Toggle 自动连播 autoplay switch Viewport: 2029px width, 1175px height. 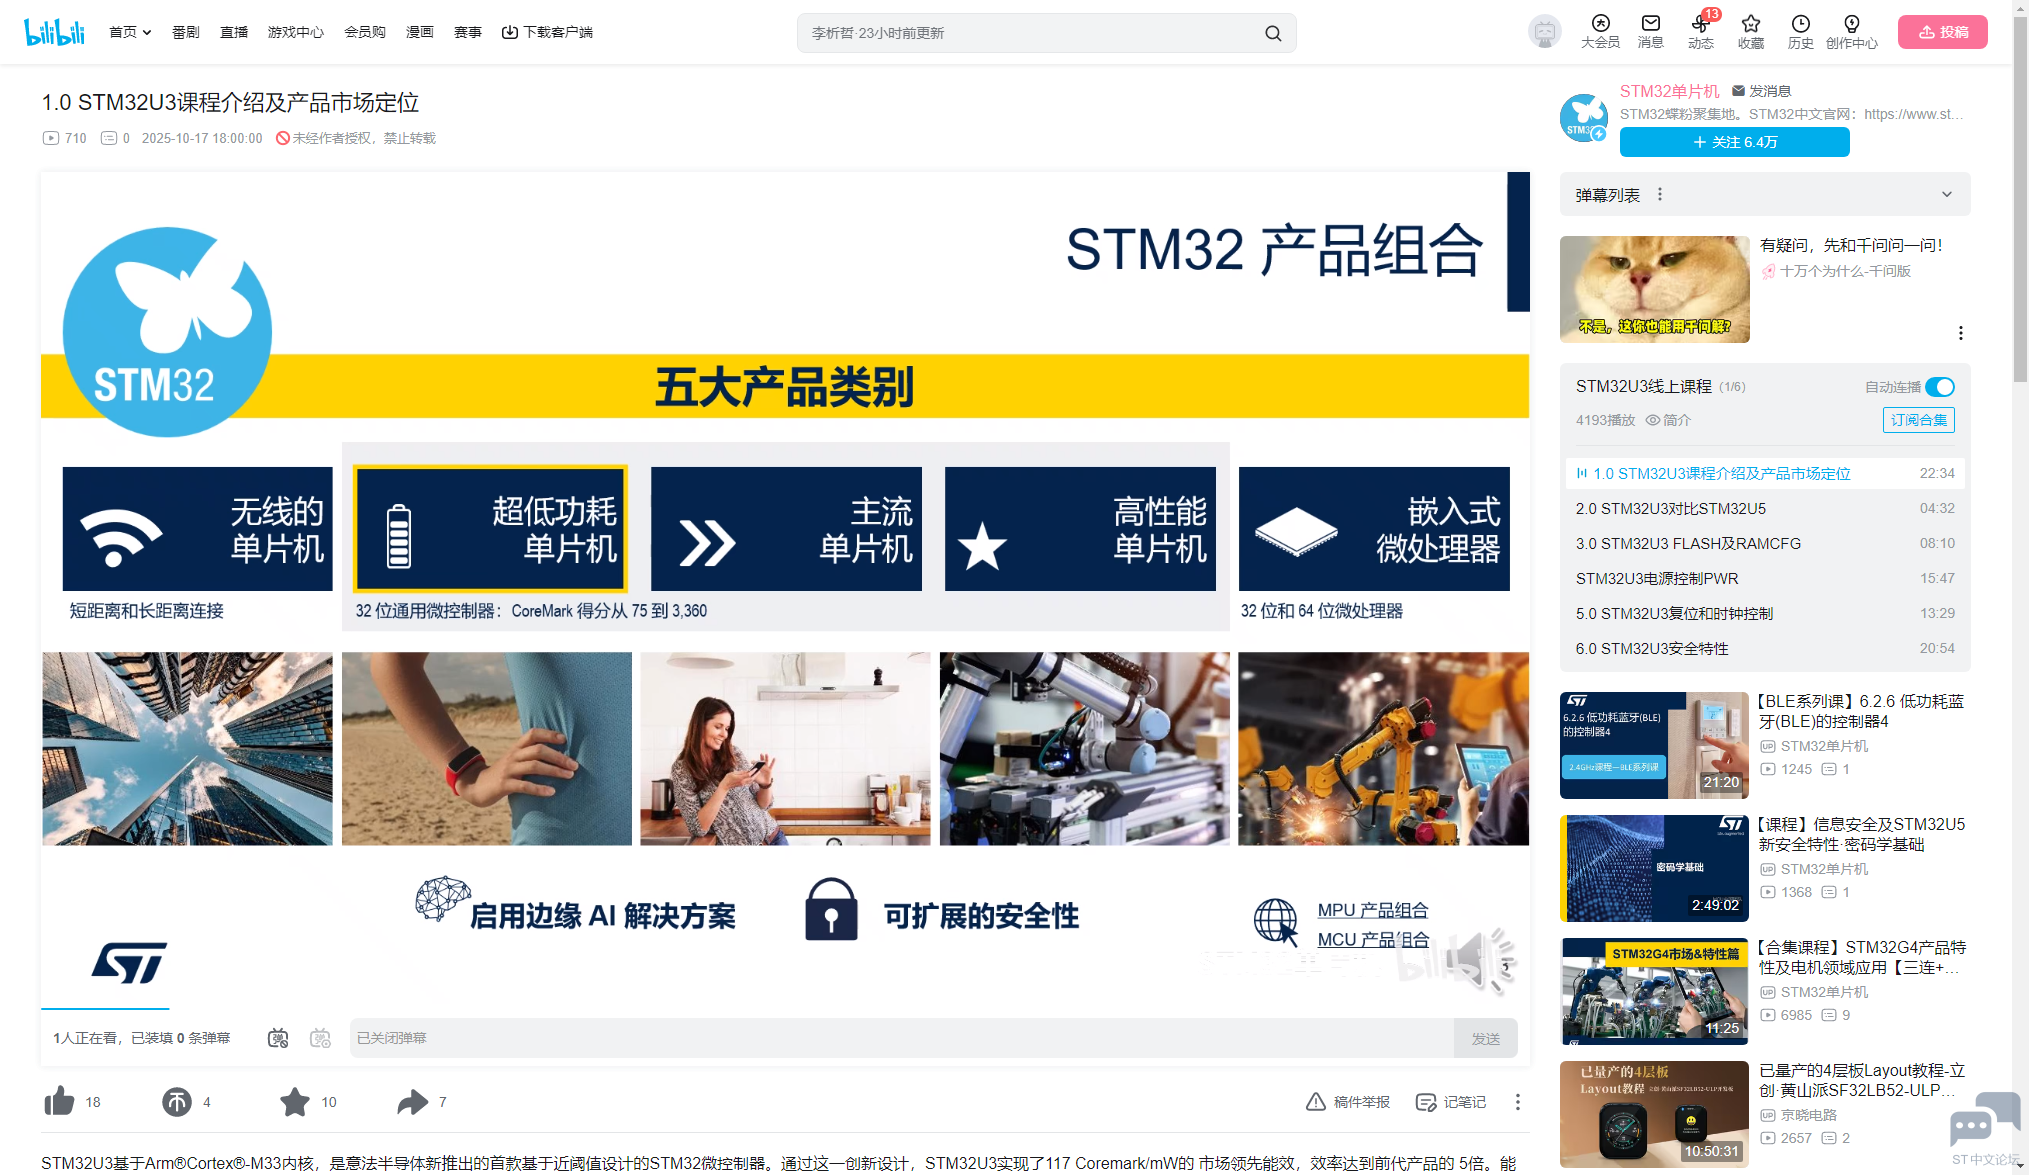point(1940,387)
